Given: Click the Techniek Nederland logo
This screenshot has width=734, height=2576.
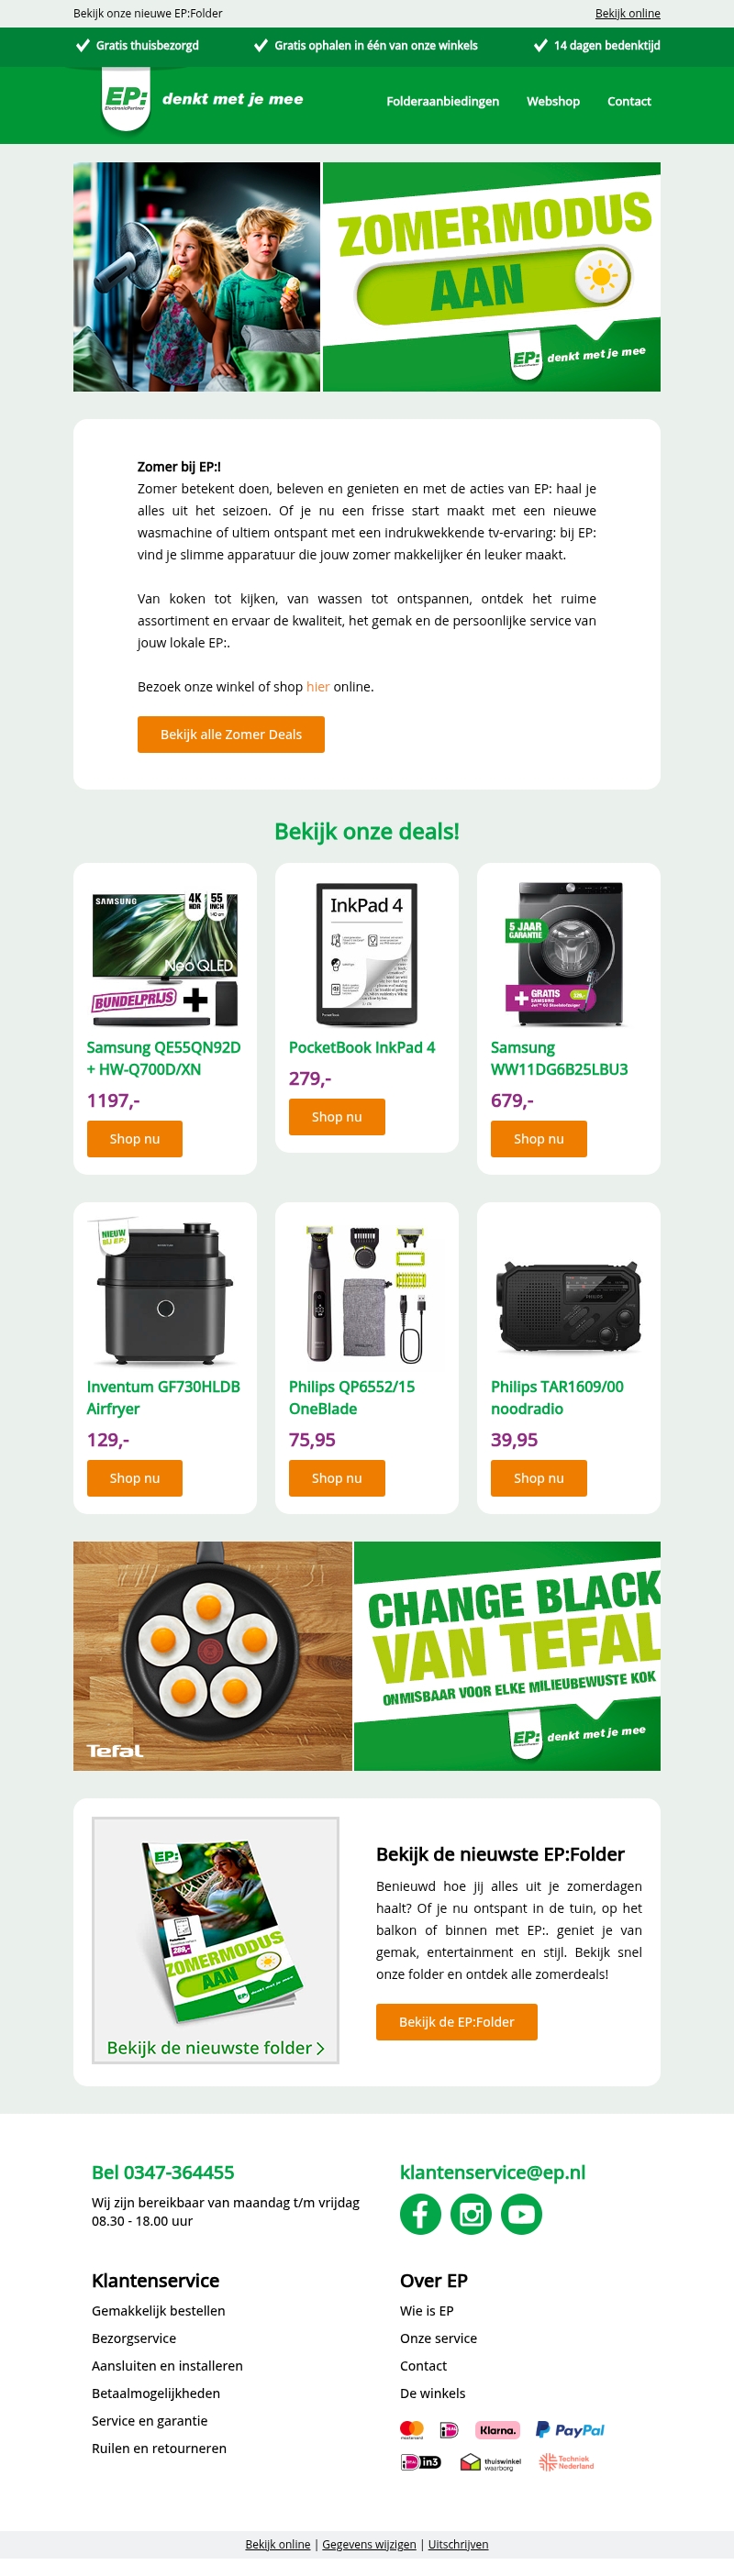Looking at the screenshot, I should click(x=566, y=2462).
